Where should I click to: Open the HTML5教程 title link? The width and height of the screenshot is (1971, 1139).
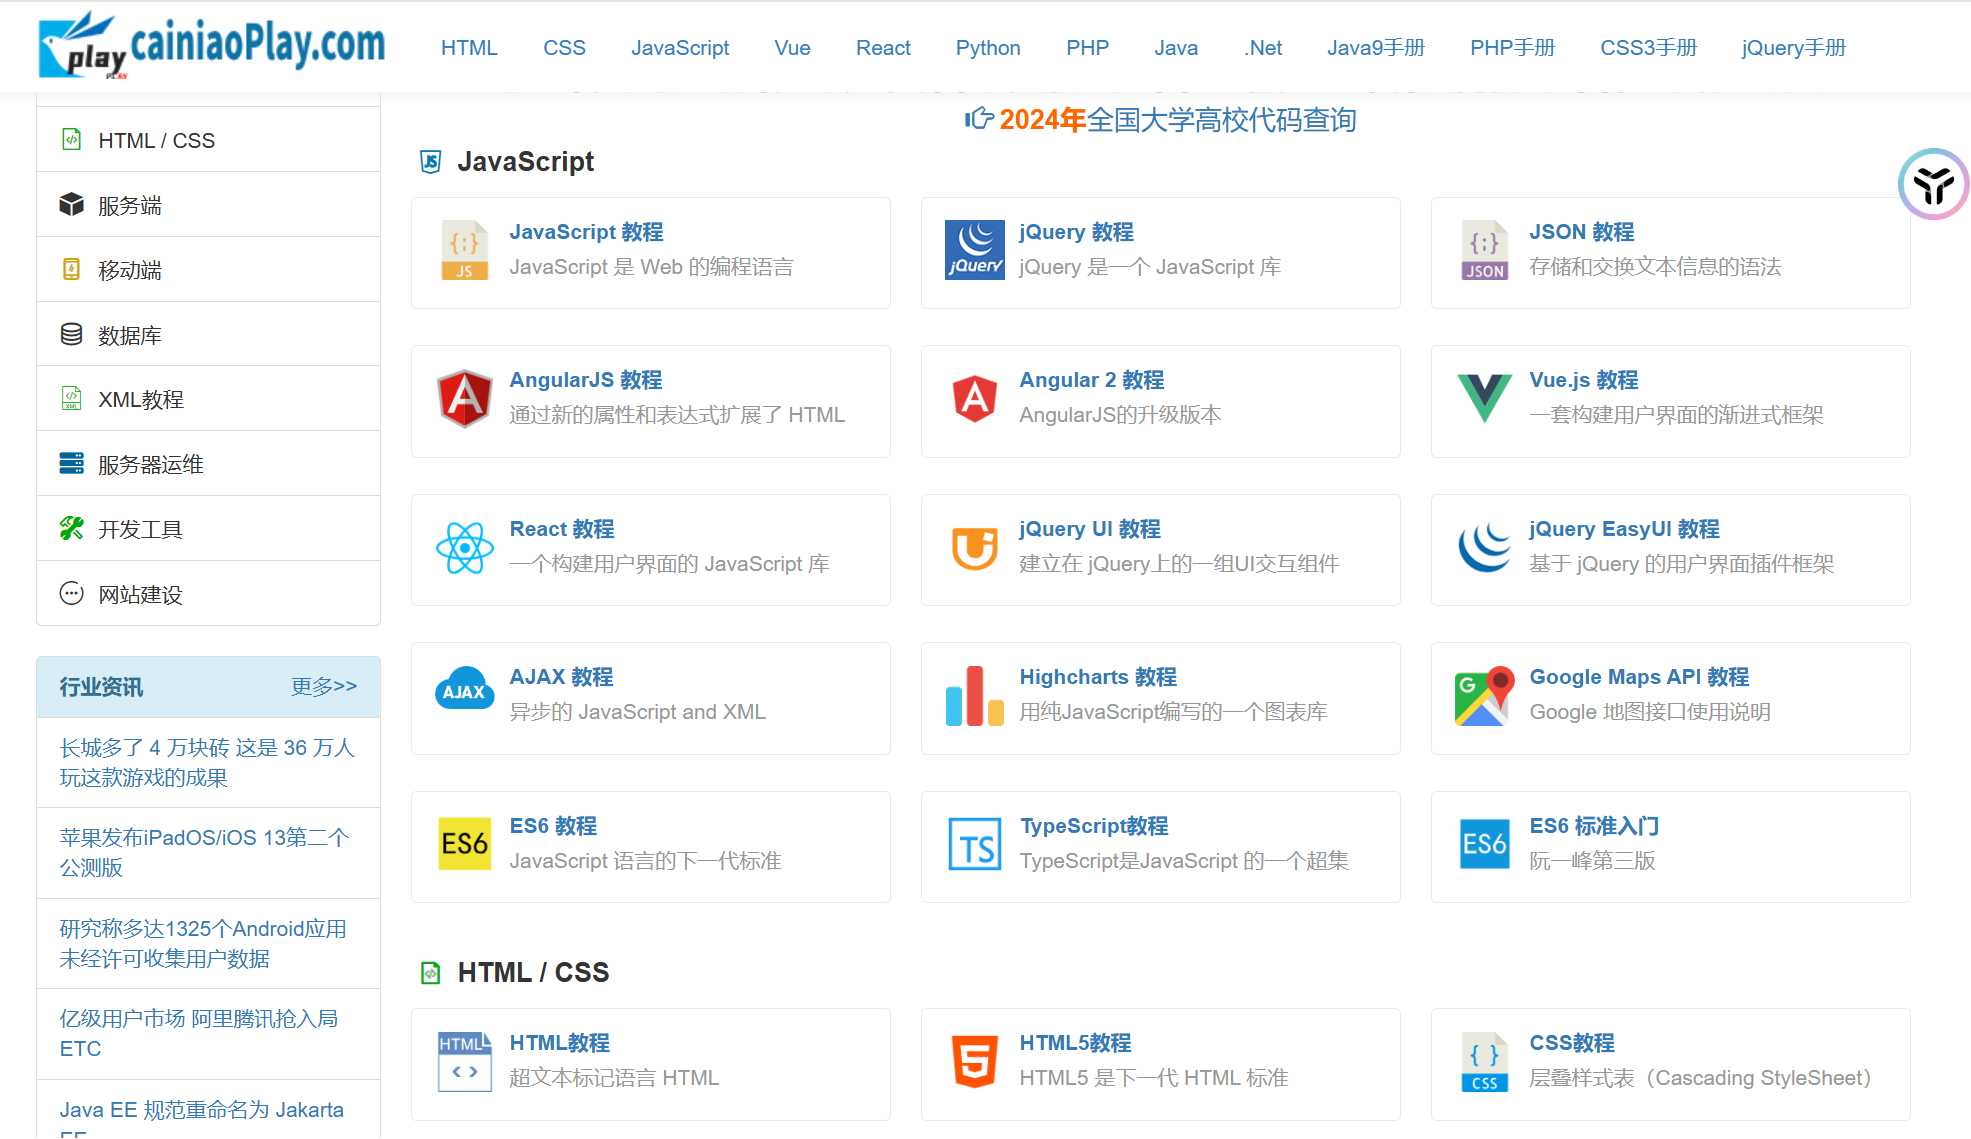click(1075, 1043)
